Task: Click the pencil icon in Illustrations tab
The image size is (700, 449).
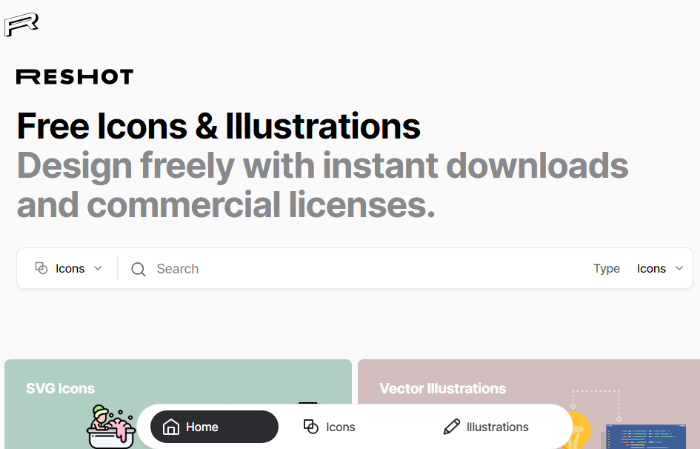Action: [x=451, y=427]
